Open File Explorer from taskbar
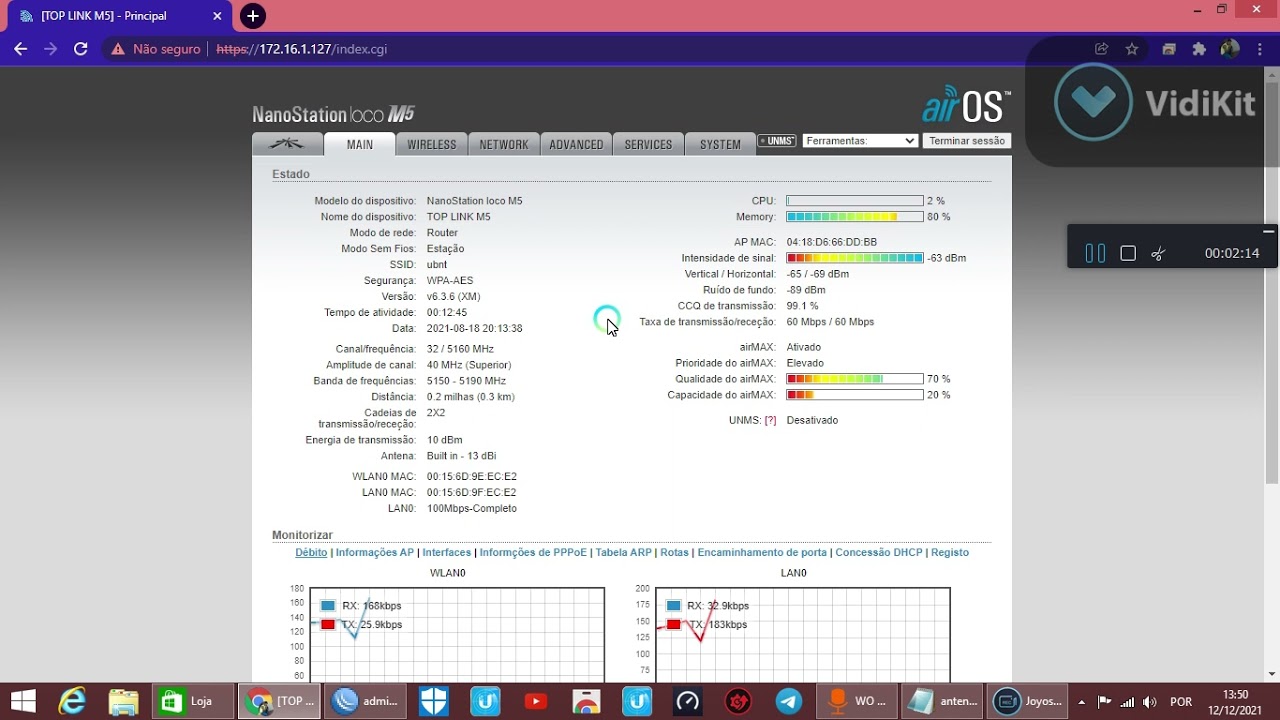 click(x=123, y=701)
